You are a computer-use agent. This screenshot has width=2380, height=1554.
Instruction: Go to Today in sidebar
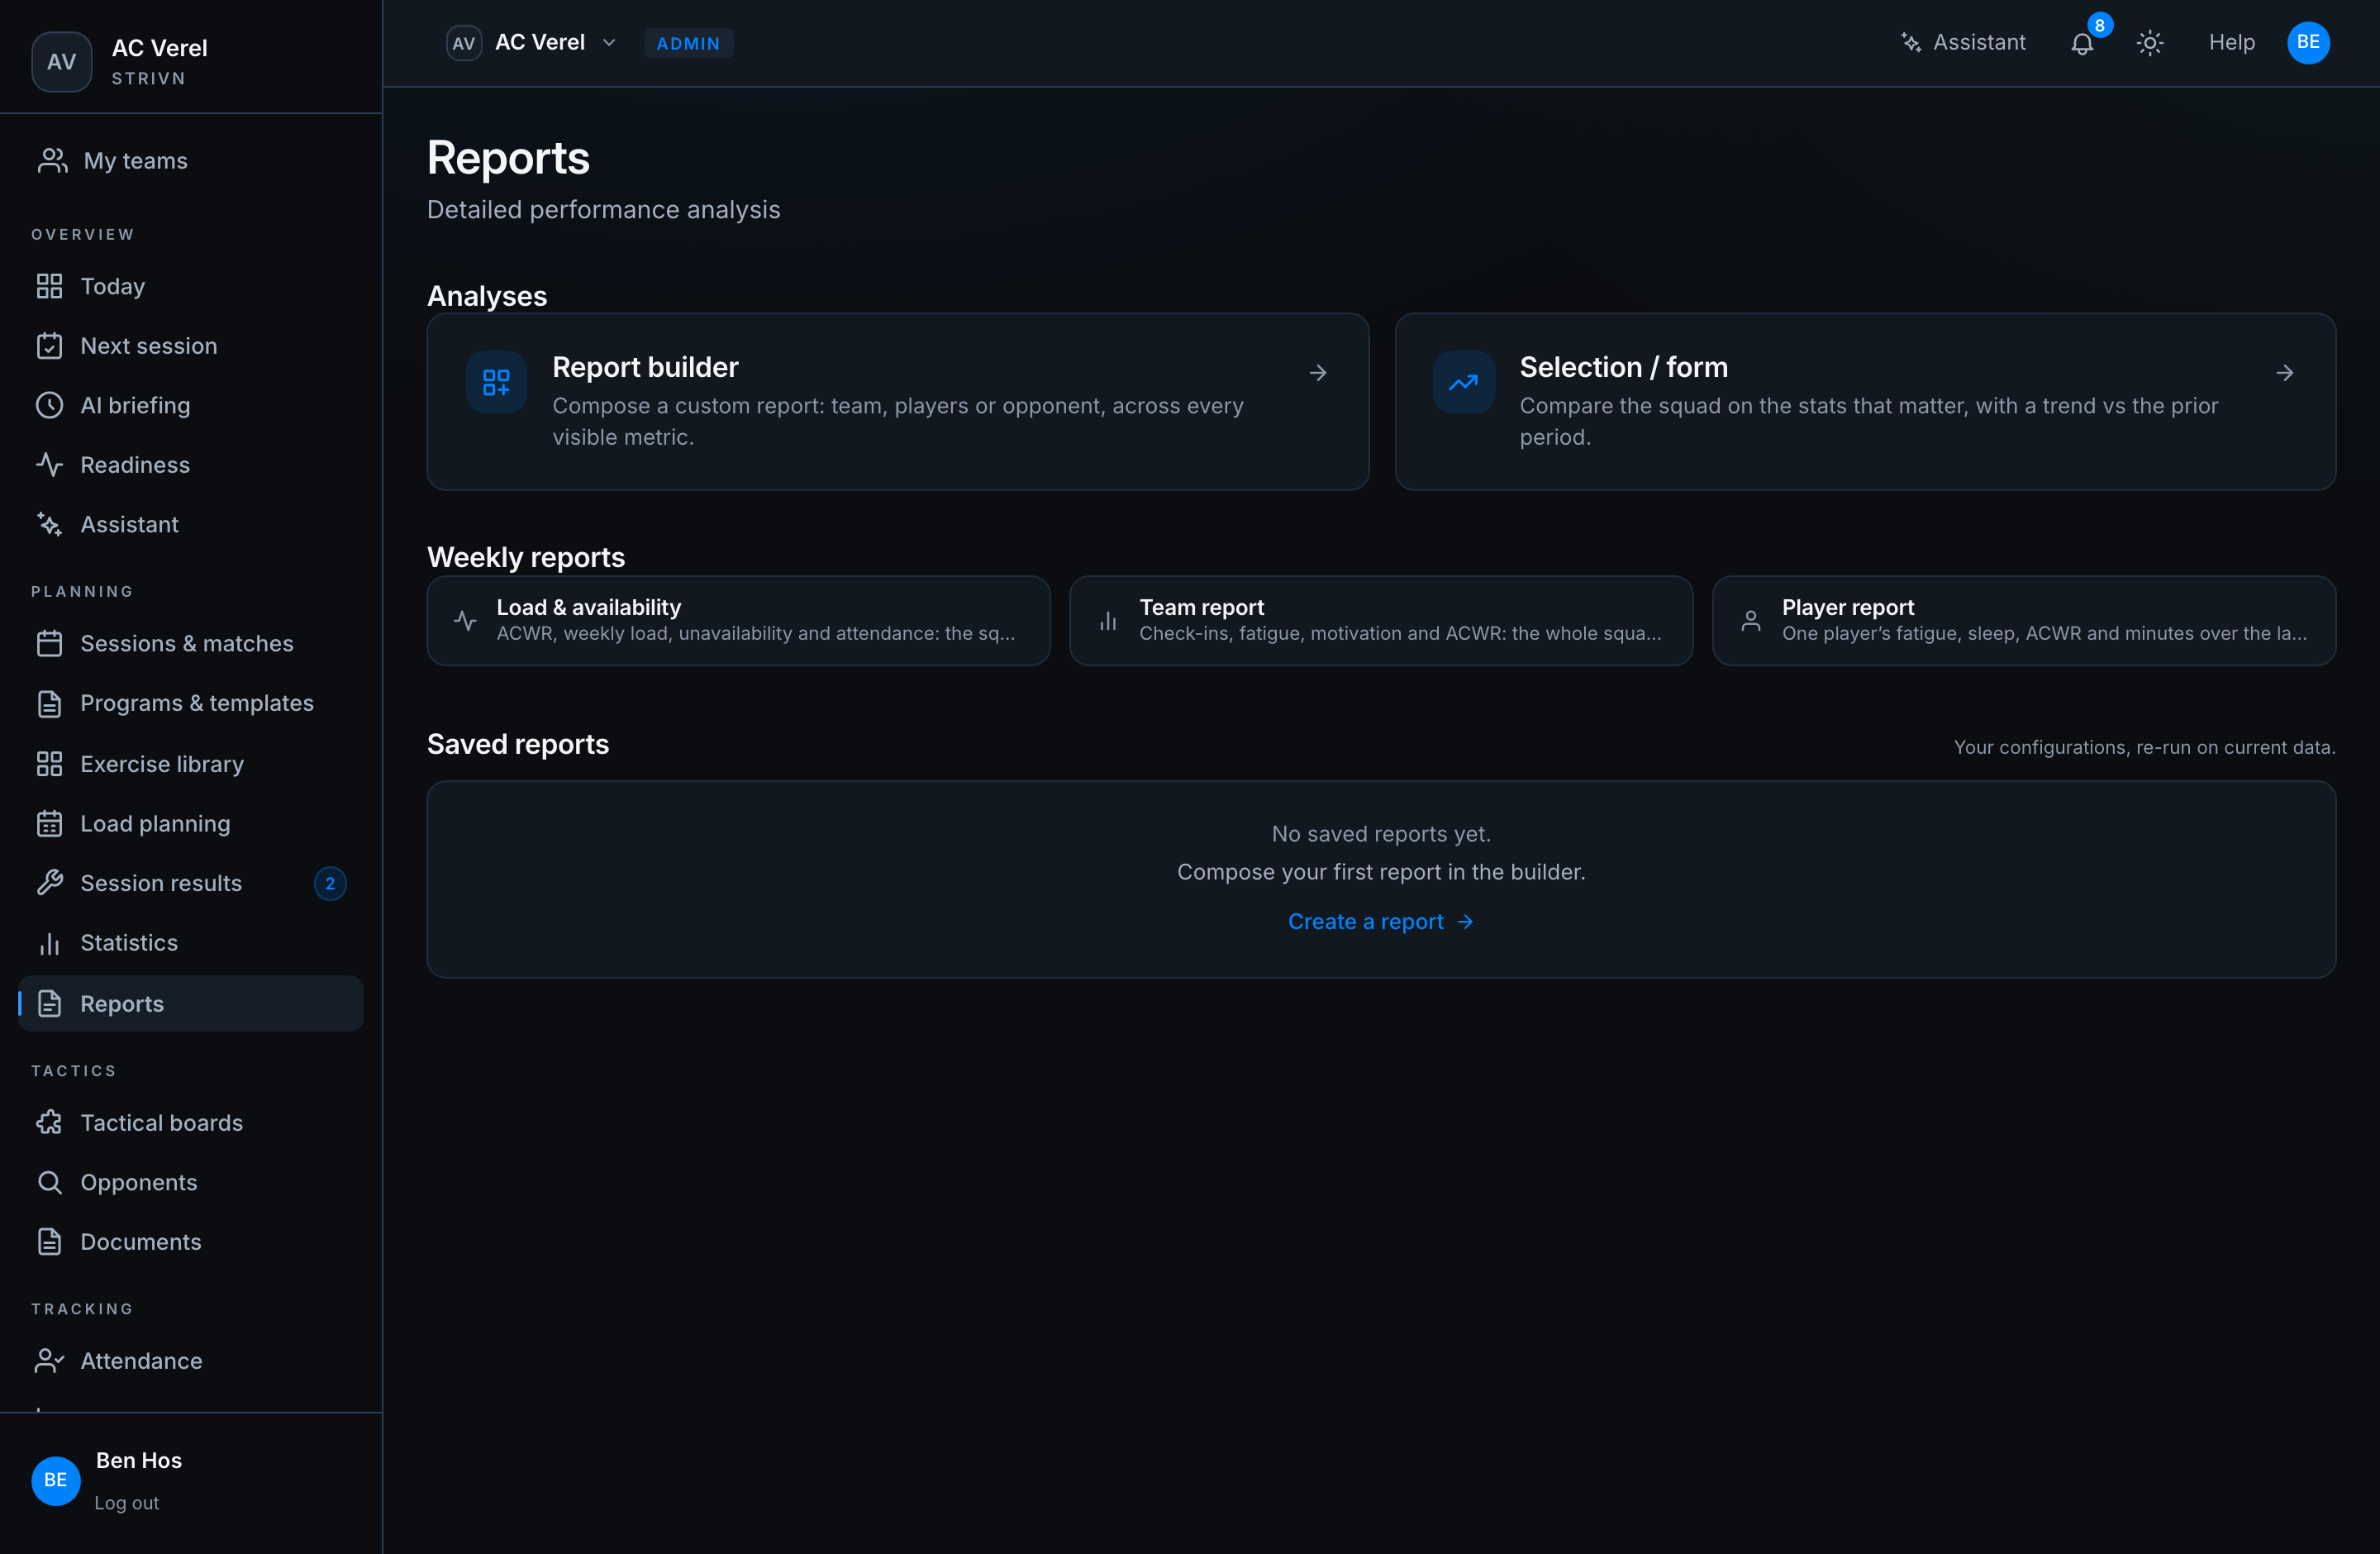(190, 286)
